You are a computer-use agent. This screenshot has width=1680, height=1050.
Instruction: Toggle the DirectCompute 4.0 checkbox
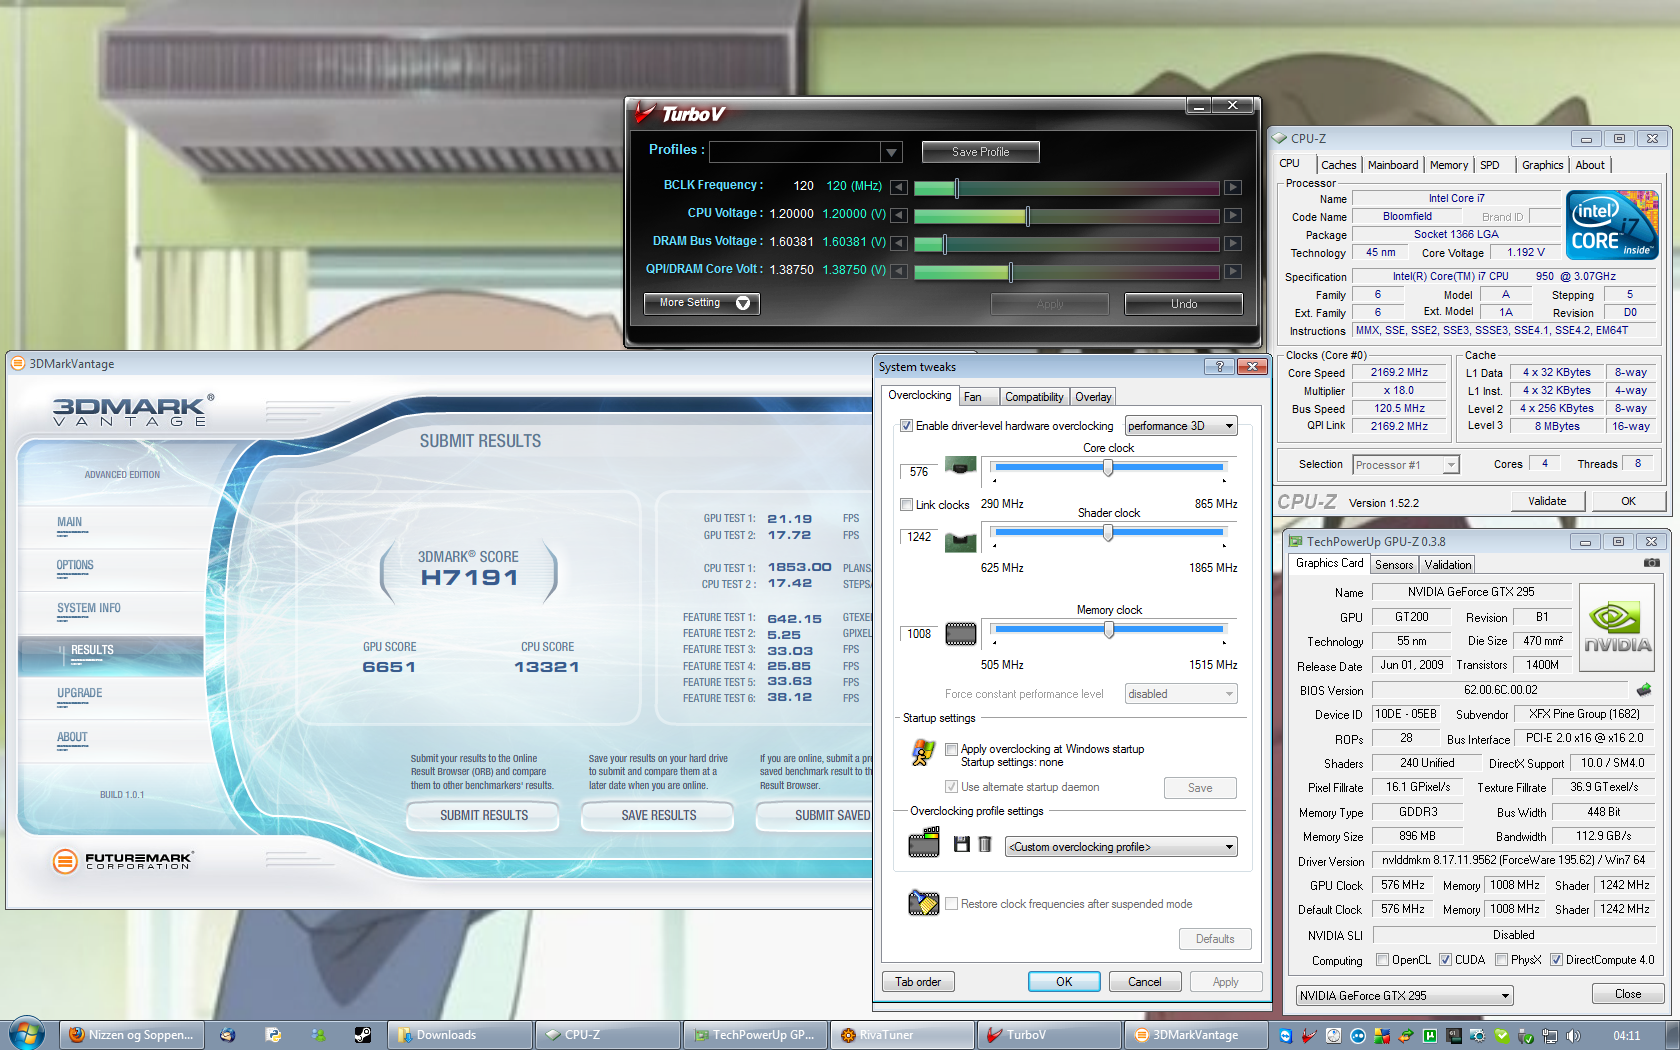pos(1556,960)
